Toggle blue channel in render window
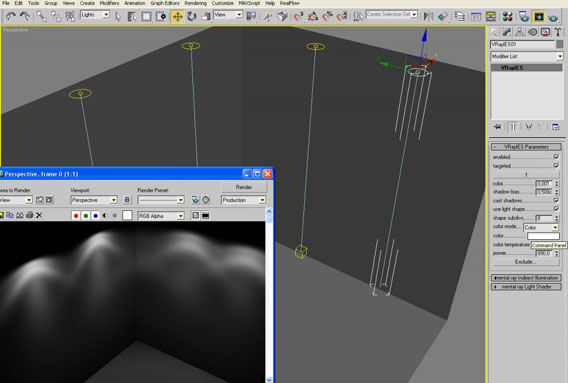568x383 pixels. (x=95, y=216)
